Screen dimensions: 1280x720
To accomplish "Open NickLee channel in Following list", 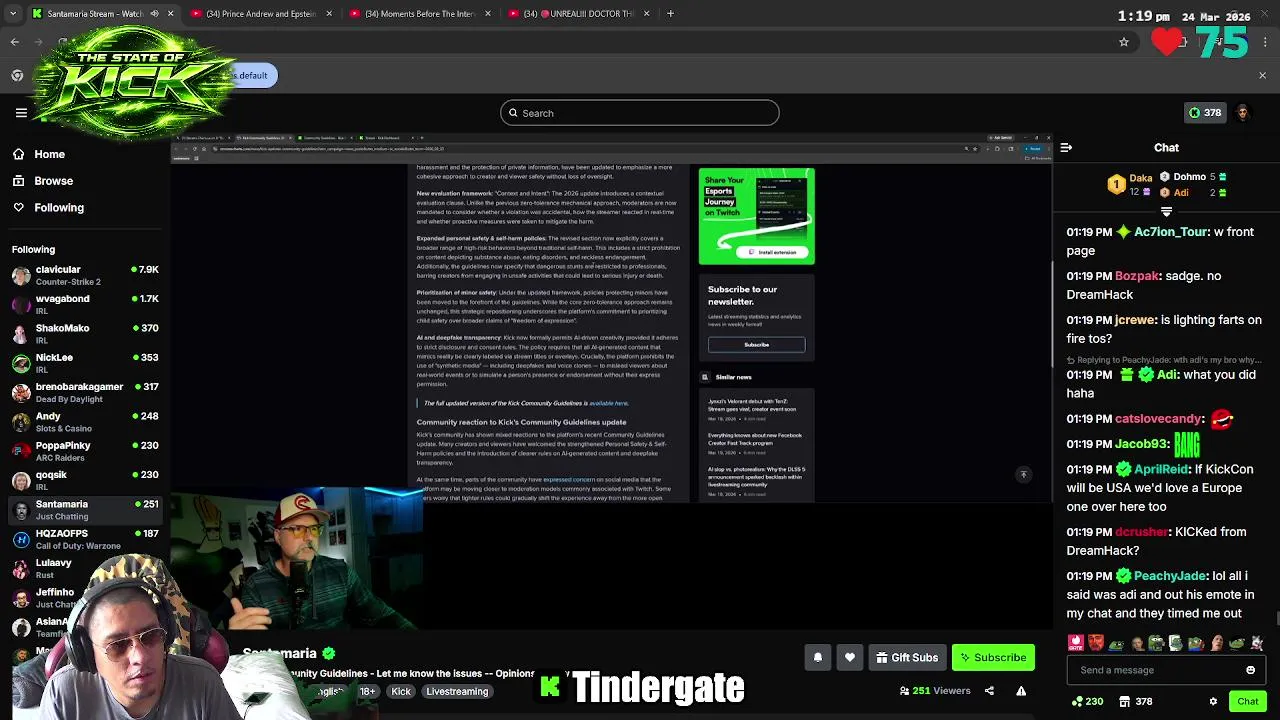I will (85, 363).
